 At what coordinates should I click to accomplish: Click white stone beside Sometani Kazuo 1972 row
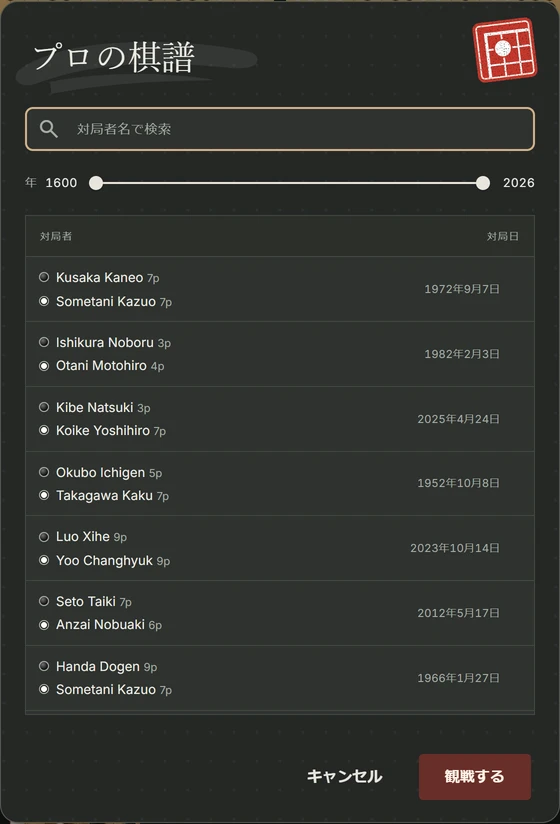tap(44, 301)
